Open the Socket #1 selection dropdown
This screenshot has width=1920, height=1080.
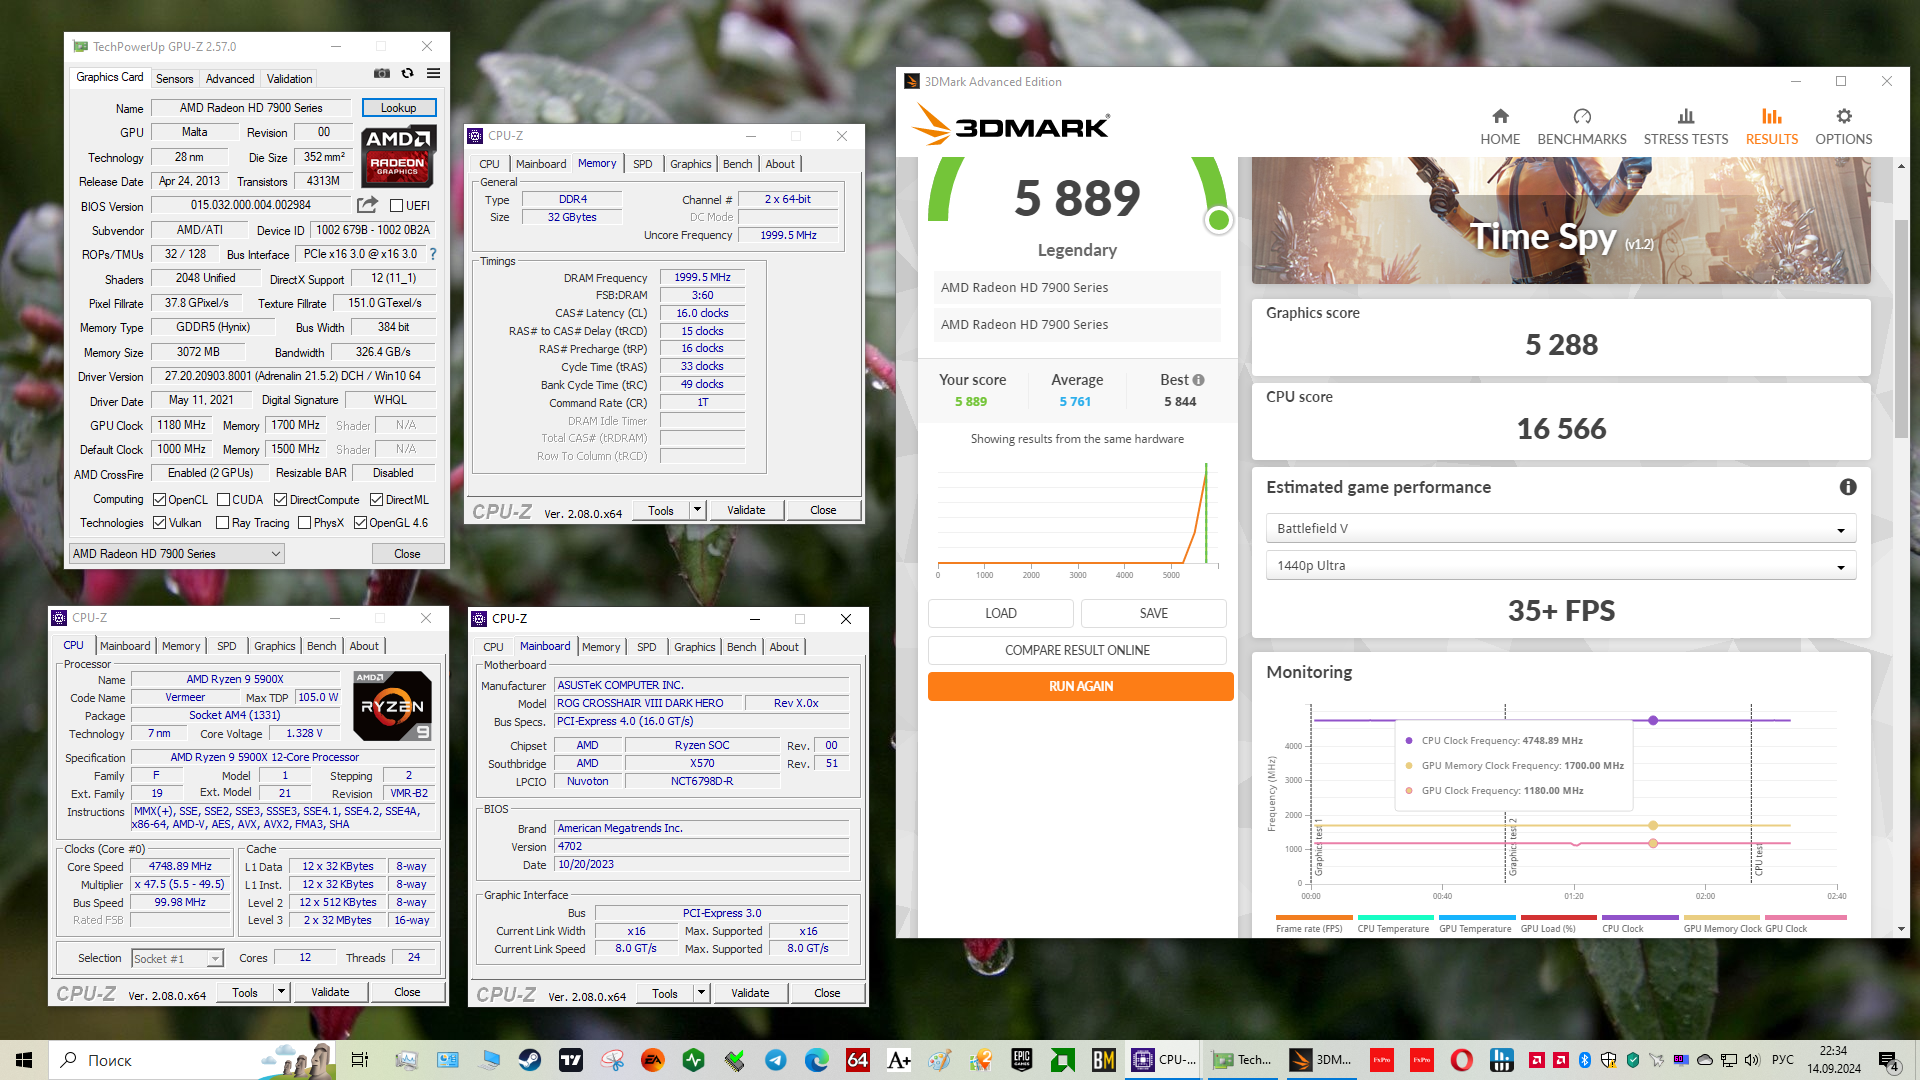click(177, 959)
